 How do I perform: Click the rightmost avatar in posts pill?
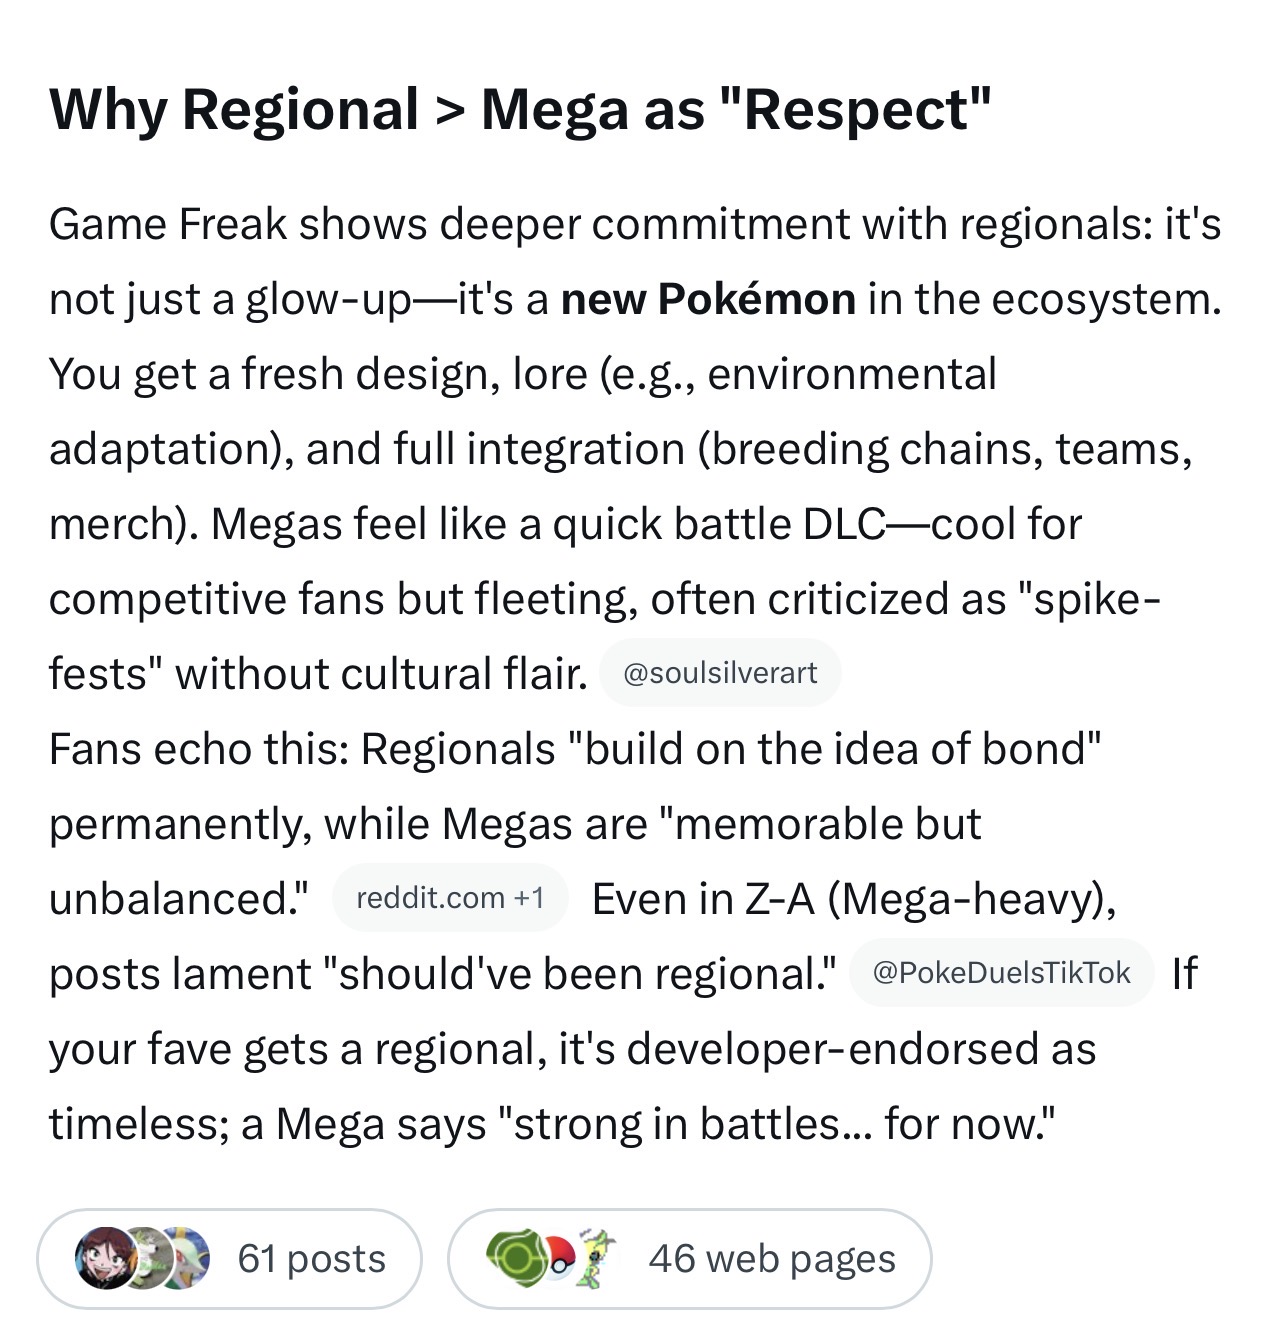pyautogui.click(x=185, y=1258)
